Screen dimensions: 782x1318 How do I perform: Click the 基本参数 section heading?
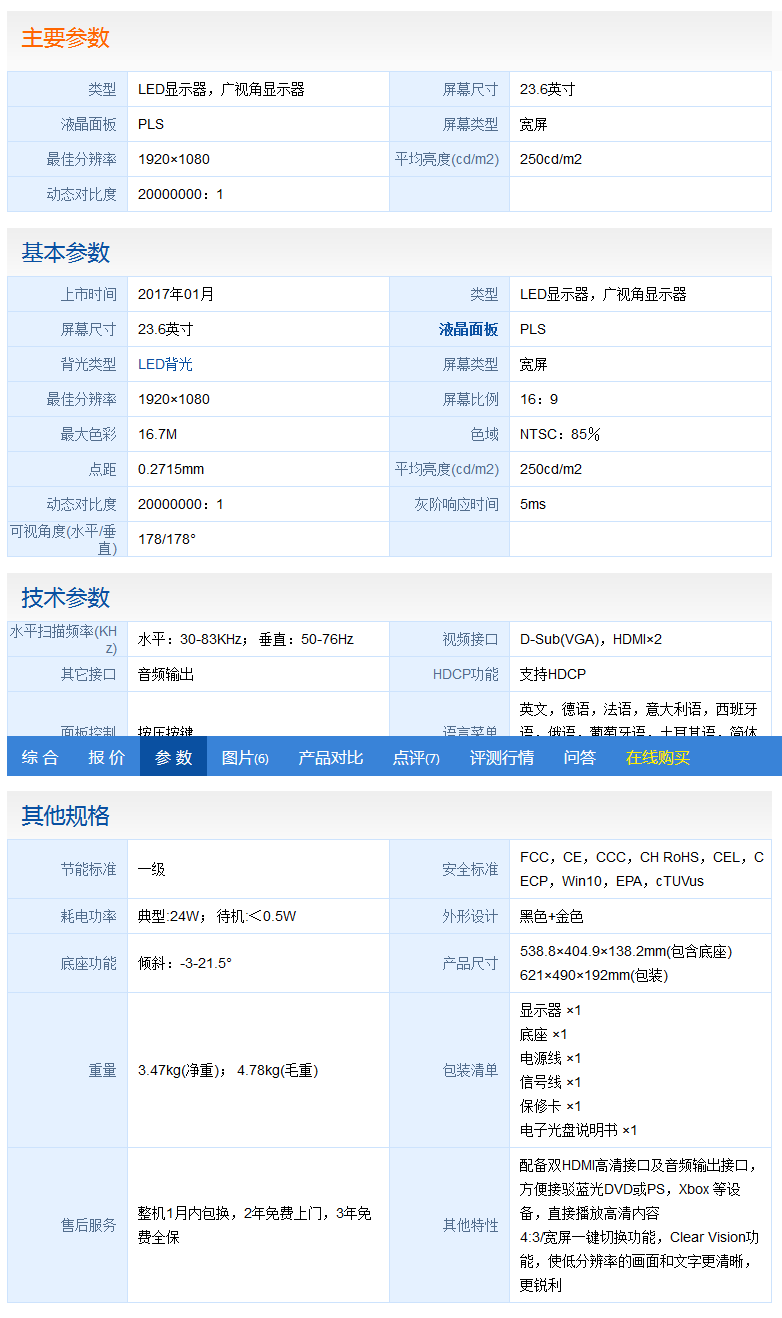tap(66, 252)
